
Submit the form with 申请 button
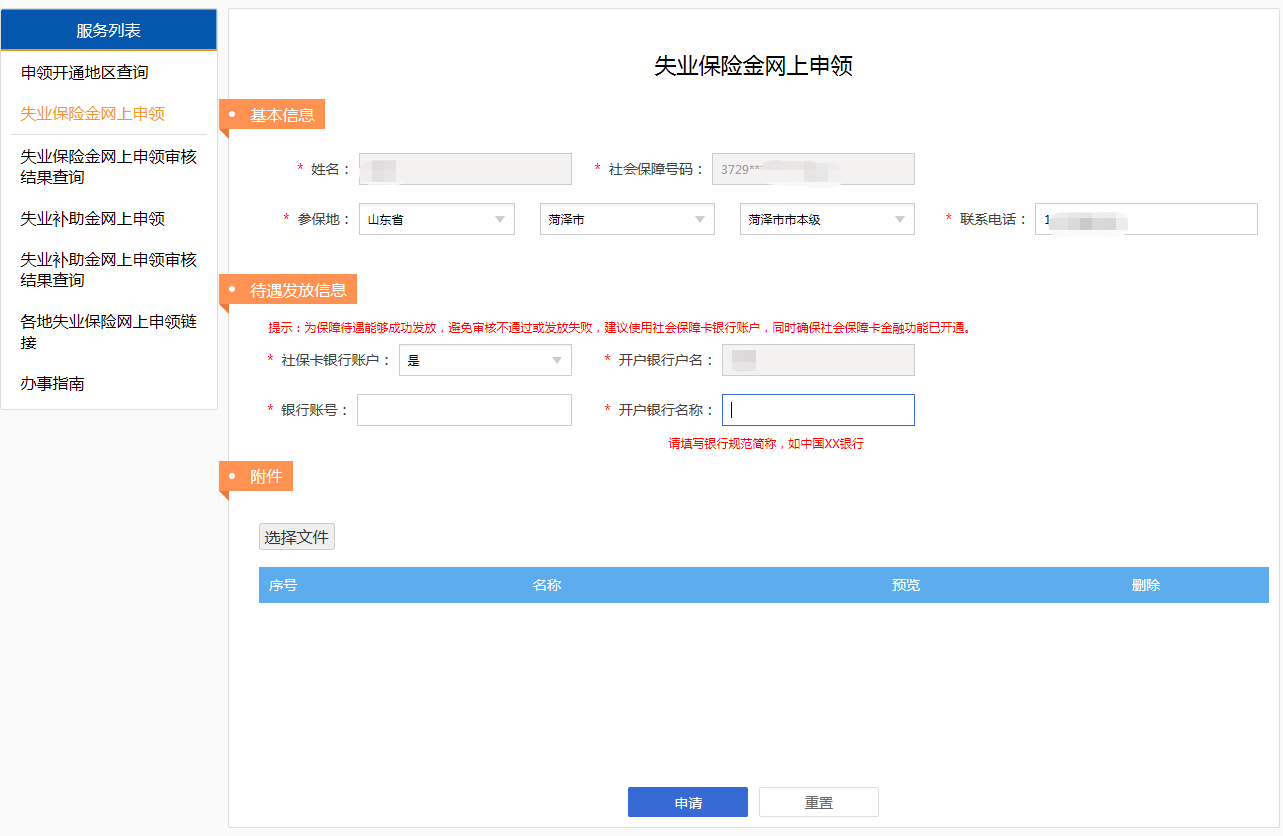click(687, 802)
